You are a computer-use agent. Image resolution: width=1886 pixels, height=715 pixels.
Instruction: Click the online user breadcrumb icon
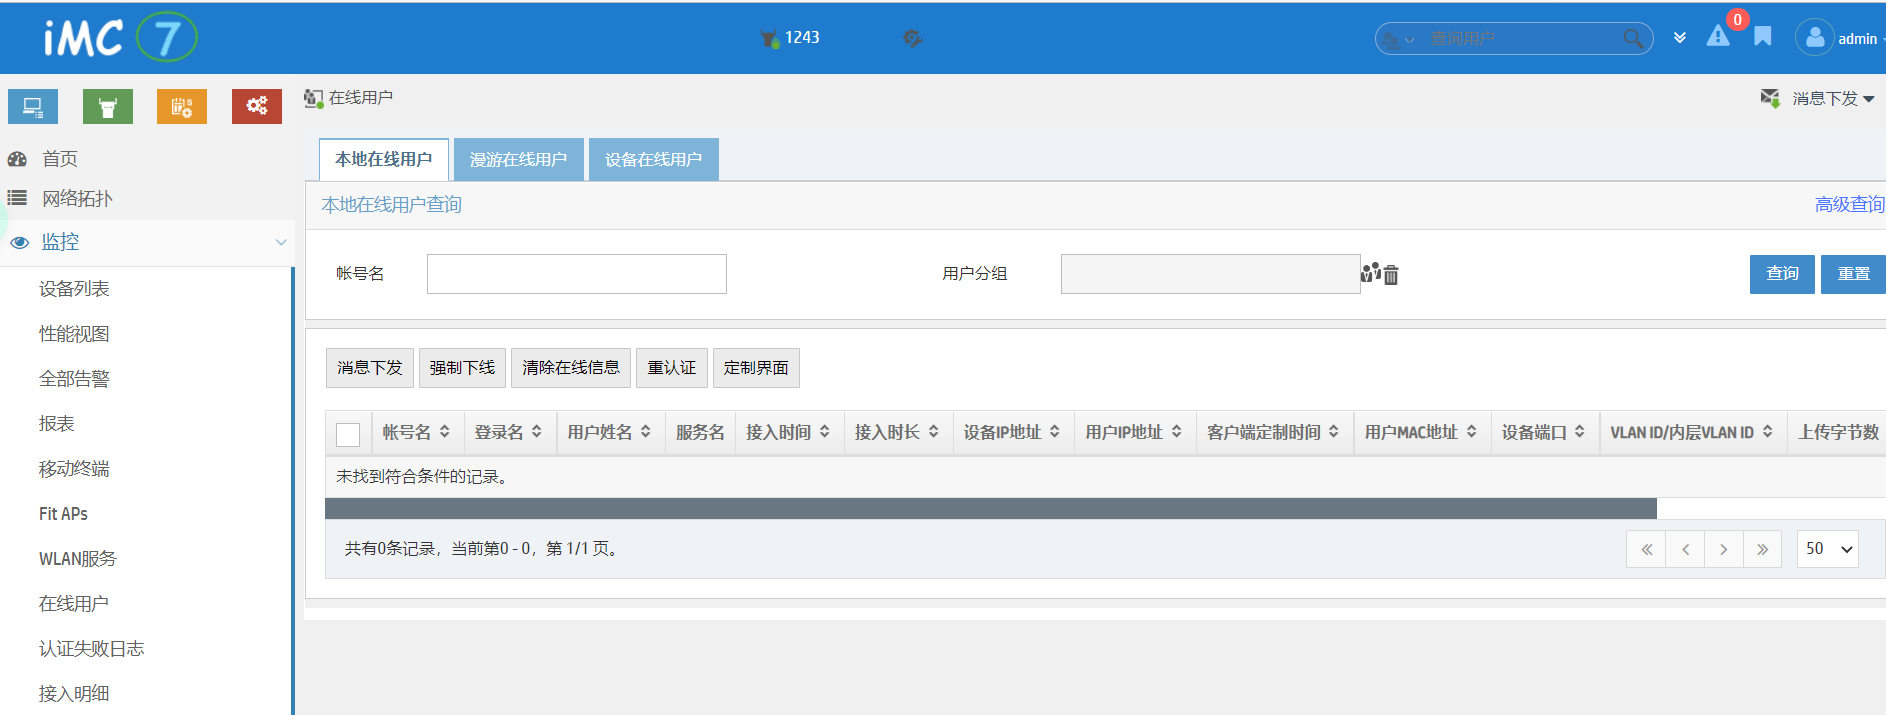[314, 98]
